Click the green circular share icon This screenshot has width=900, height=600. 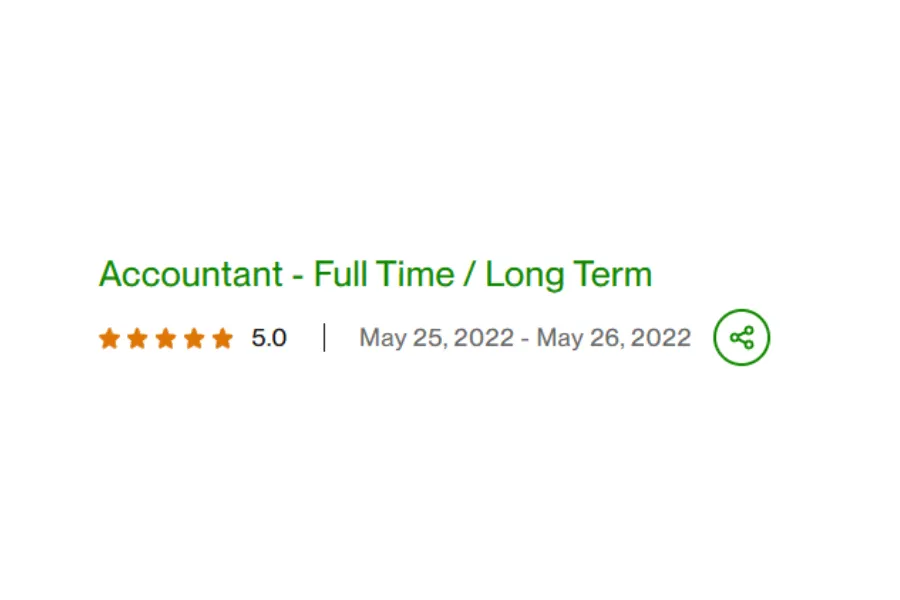click(x=742, y=337)
